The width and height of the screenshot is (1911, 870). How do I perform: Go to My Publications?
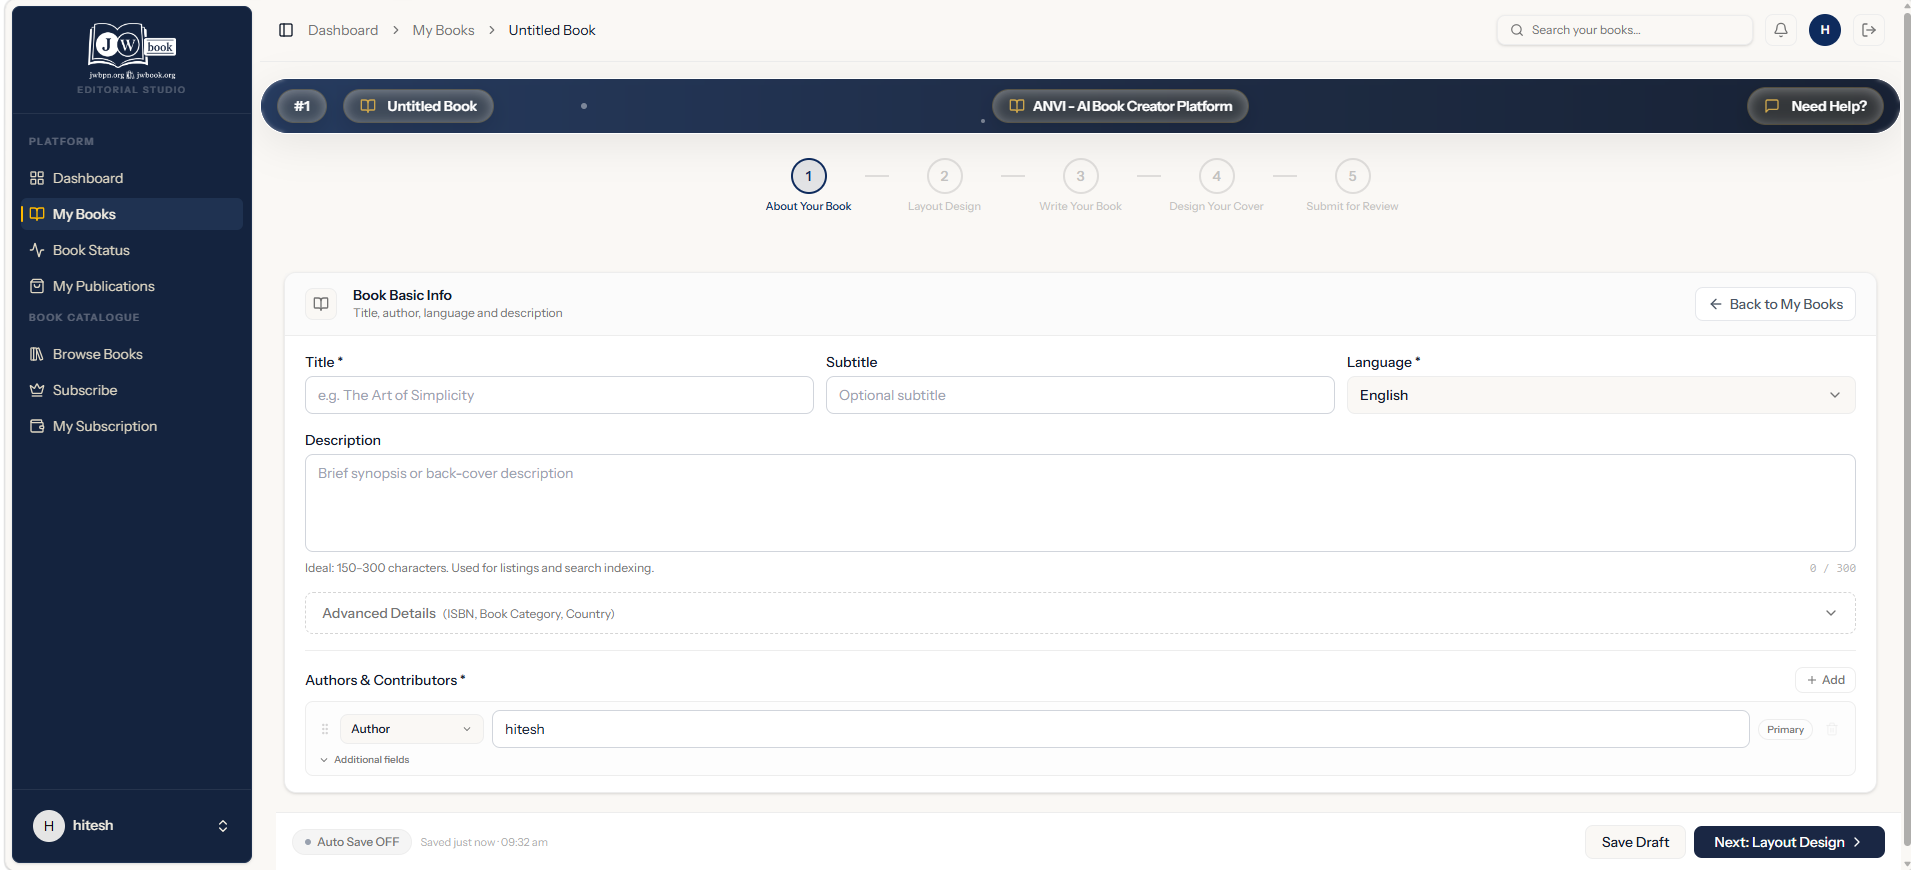point(132,286)
